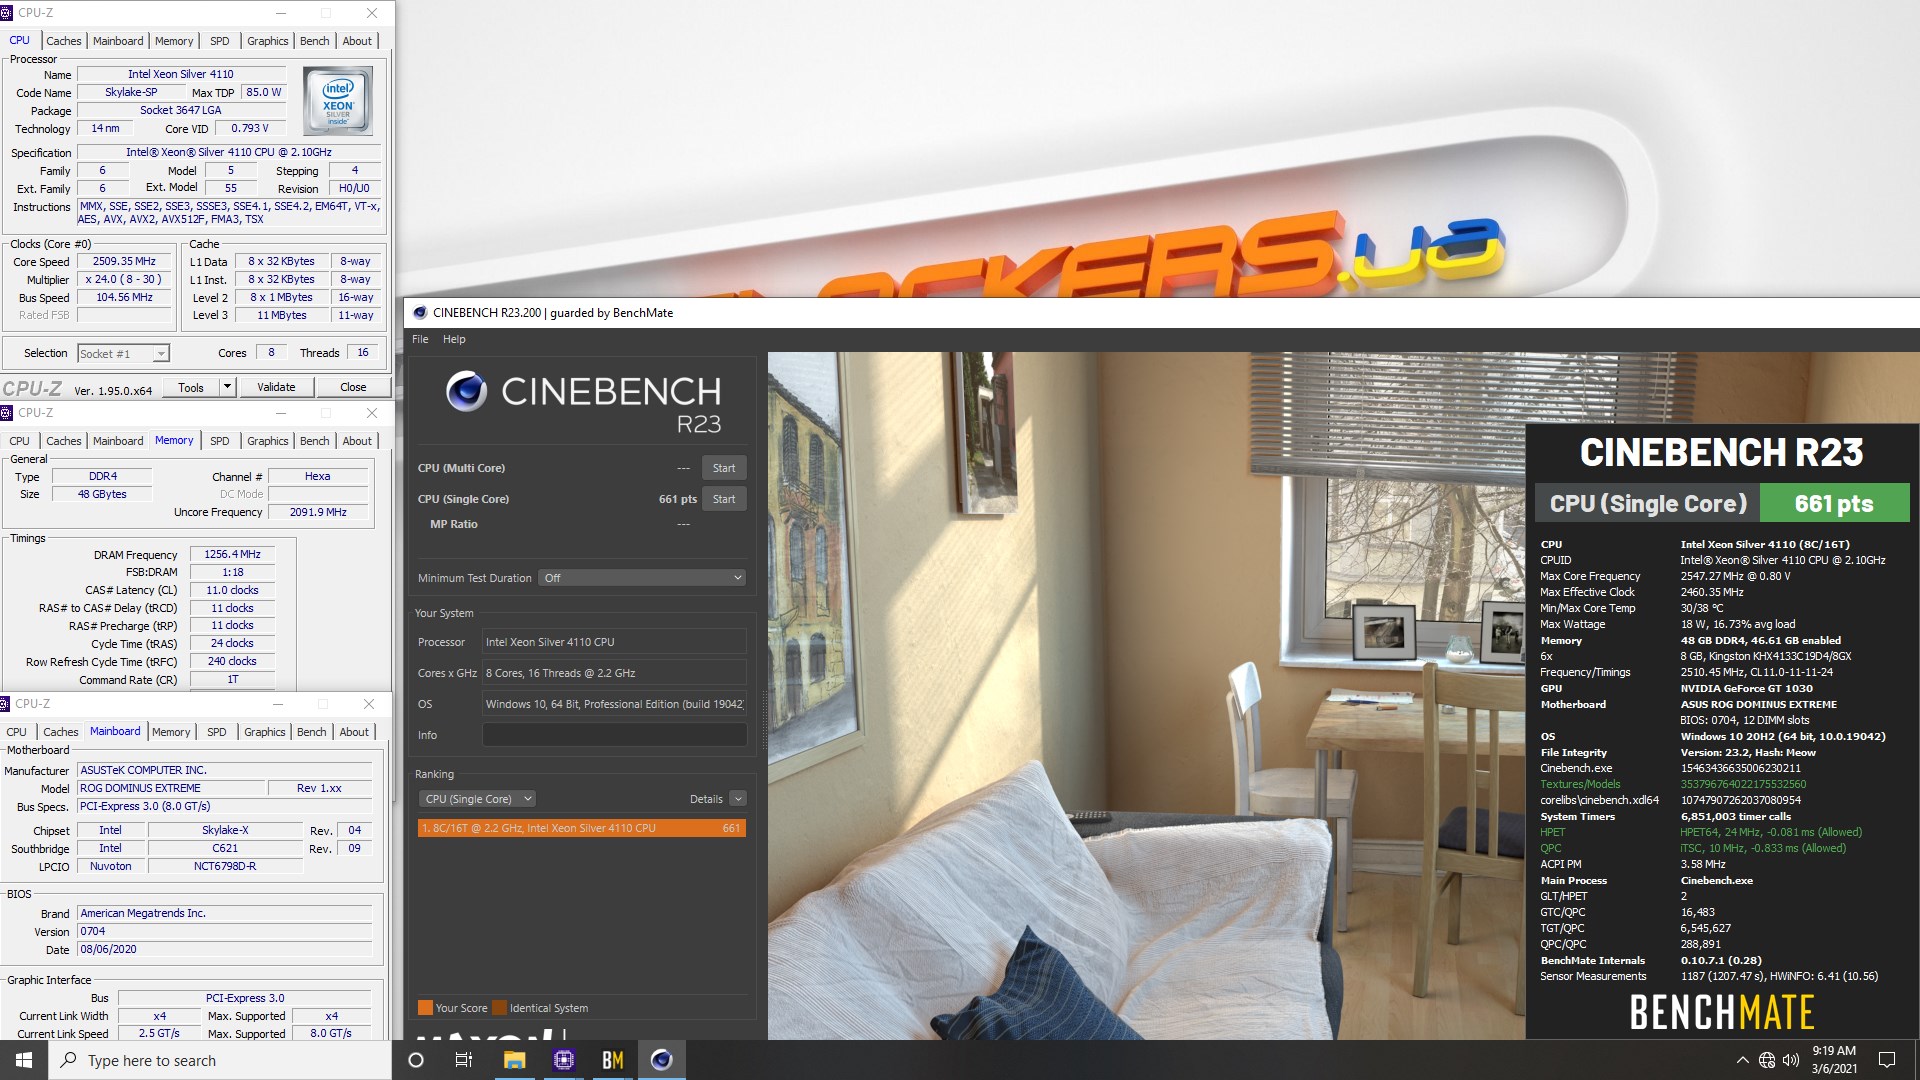1920x1080 pixels.
Task: Switch to SPD tab in top CPU-Z
Action: click(x=220, y=41)
